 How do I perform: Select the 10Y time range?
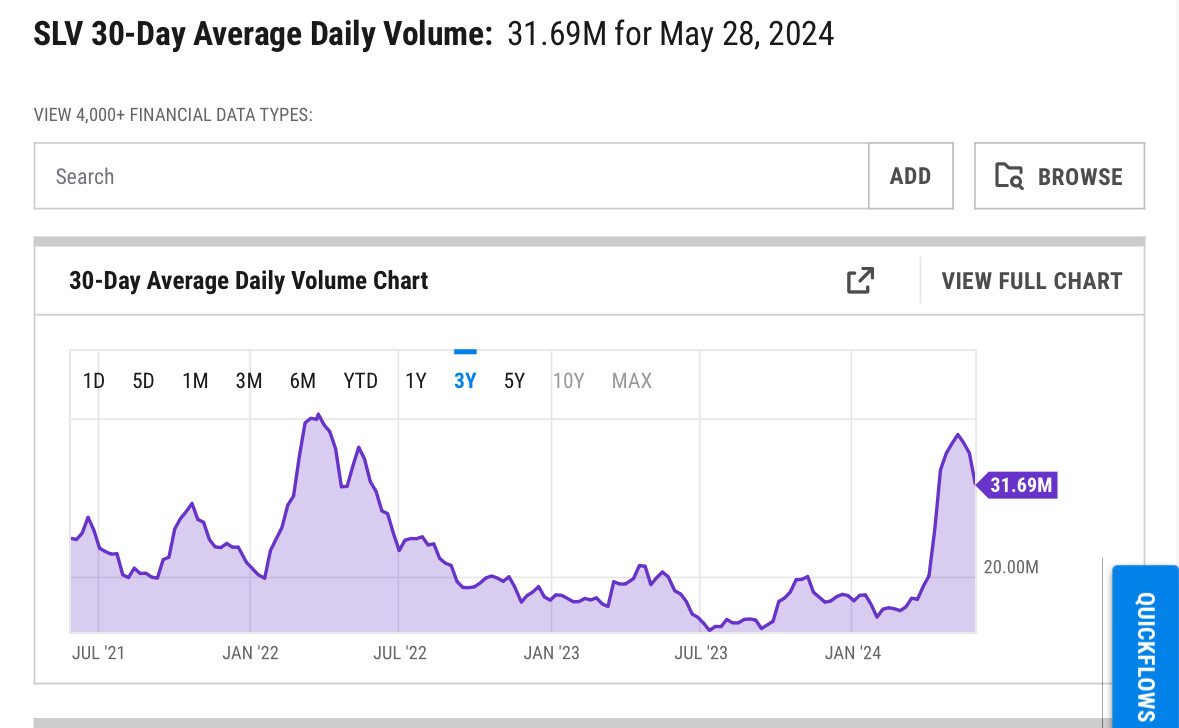[568, 381]
